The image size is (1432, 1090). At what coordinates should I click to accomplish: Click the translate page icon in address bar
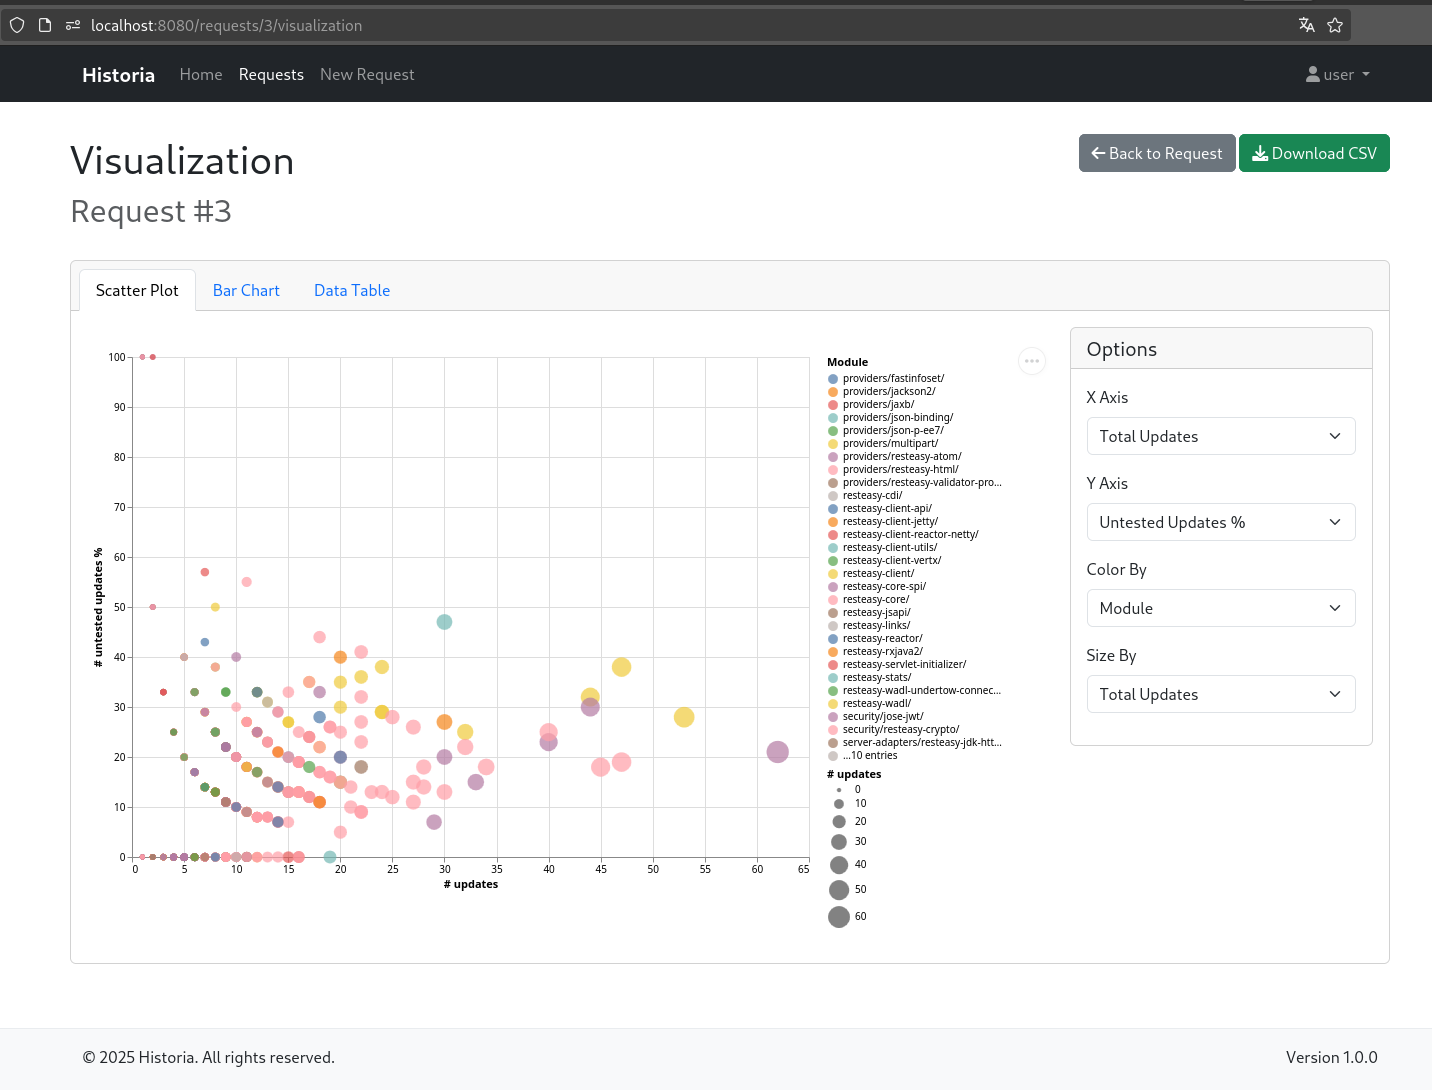pos(1306,25)
